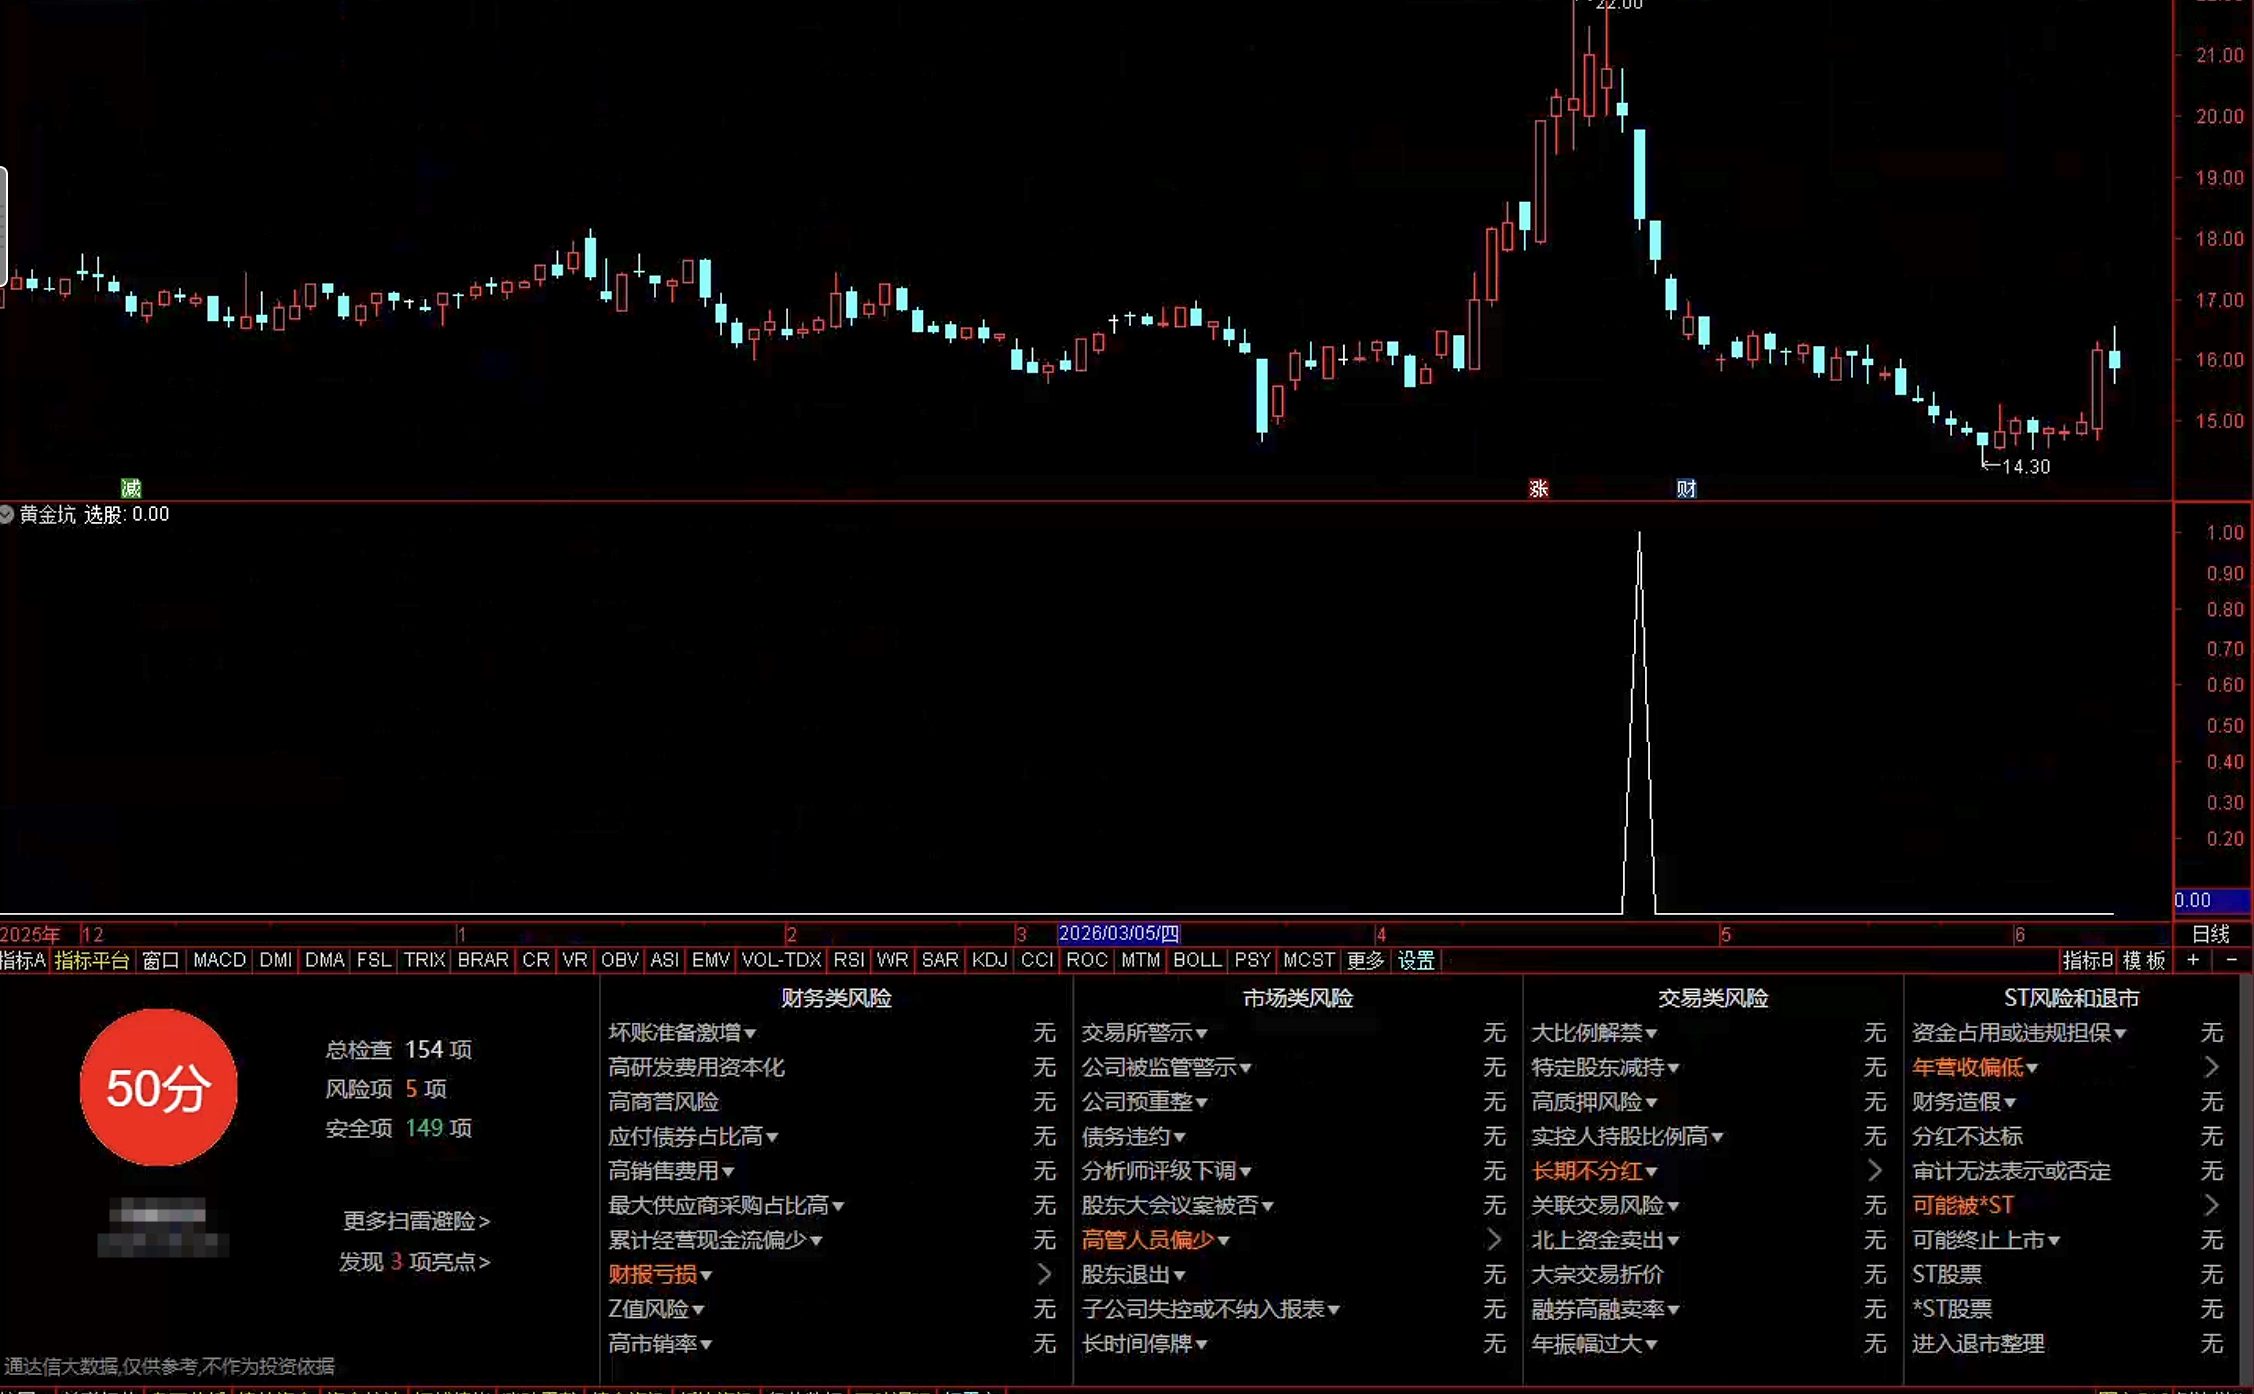
Task: Open the 更多 indicators button
Action: coord(1365,960)
